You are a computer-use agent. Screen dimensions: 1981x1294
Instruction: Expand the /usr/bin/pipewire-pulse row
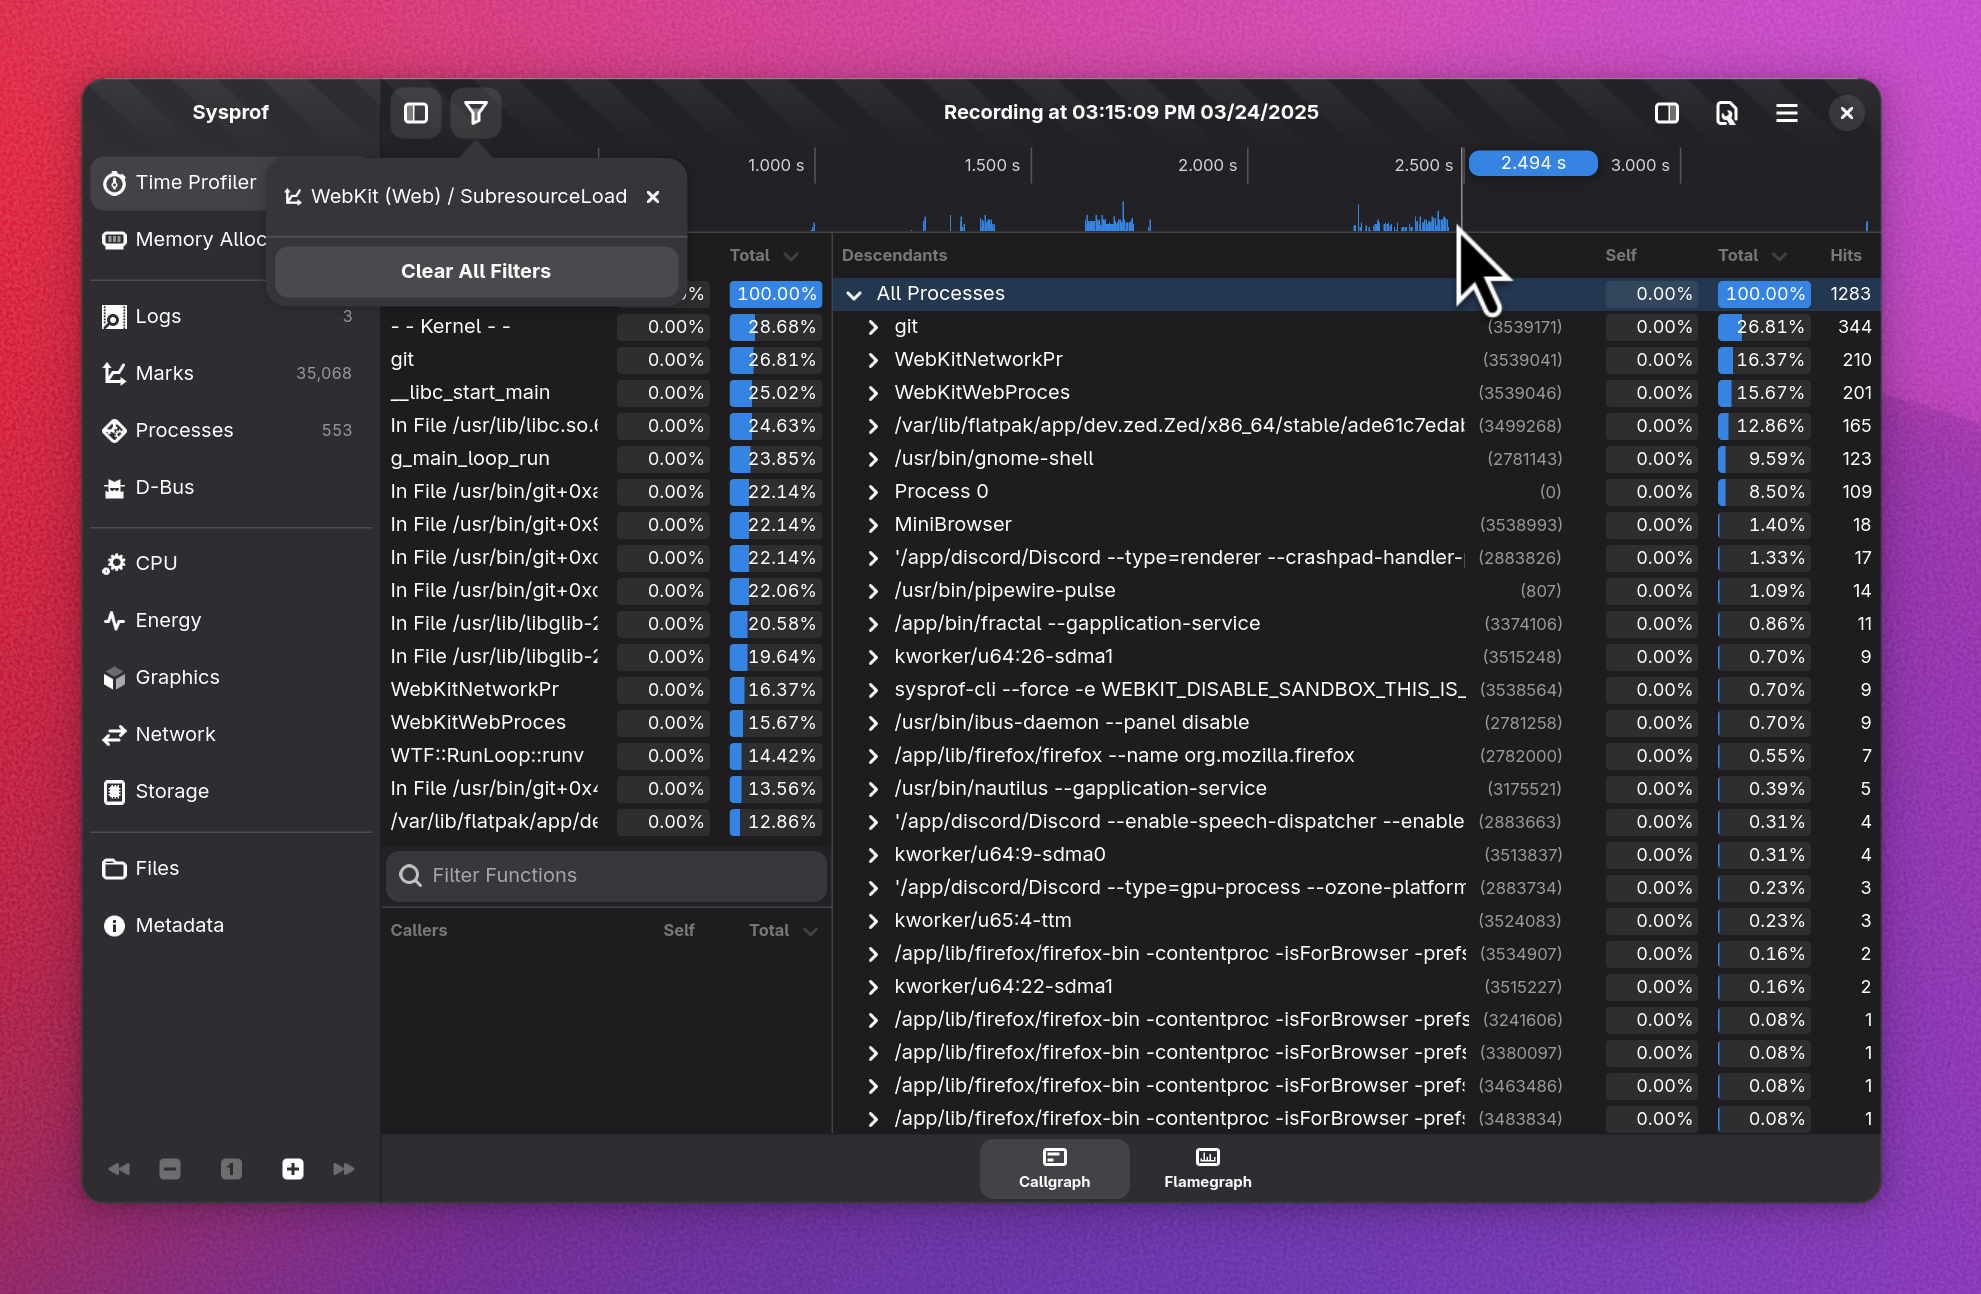(873, 591)
